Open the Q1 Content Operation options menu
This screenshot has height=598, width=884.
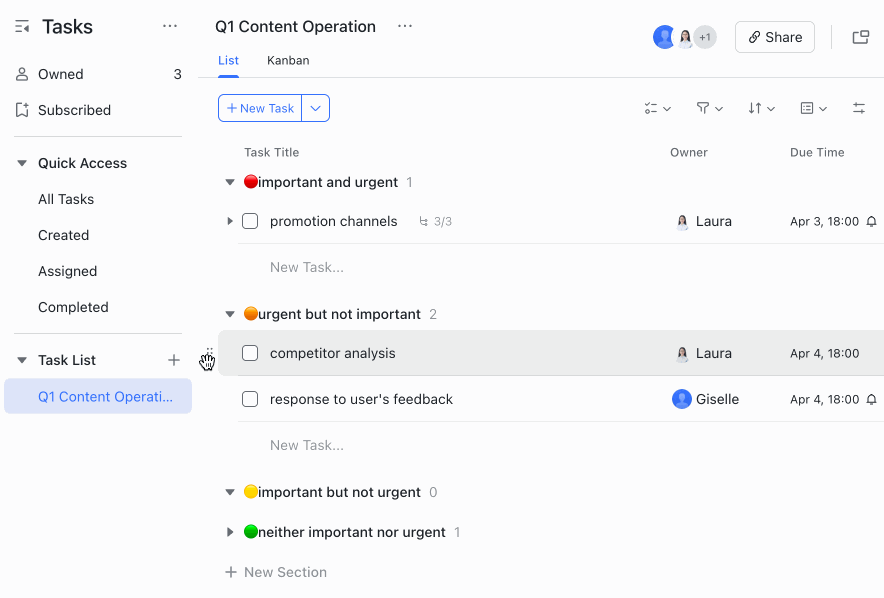pos(404,26)
